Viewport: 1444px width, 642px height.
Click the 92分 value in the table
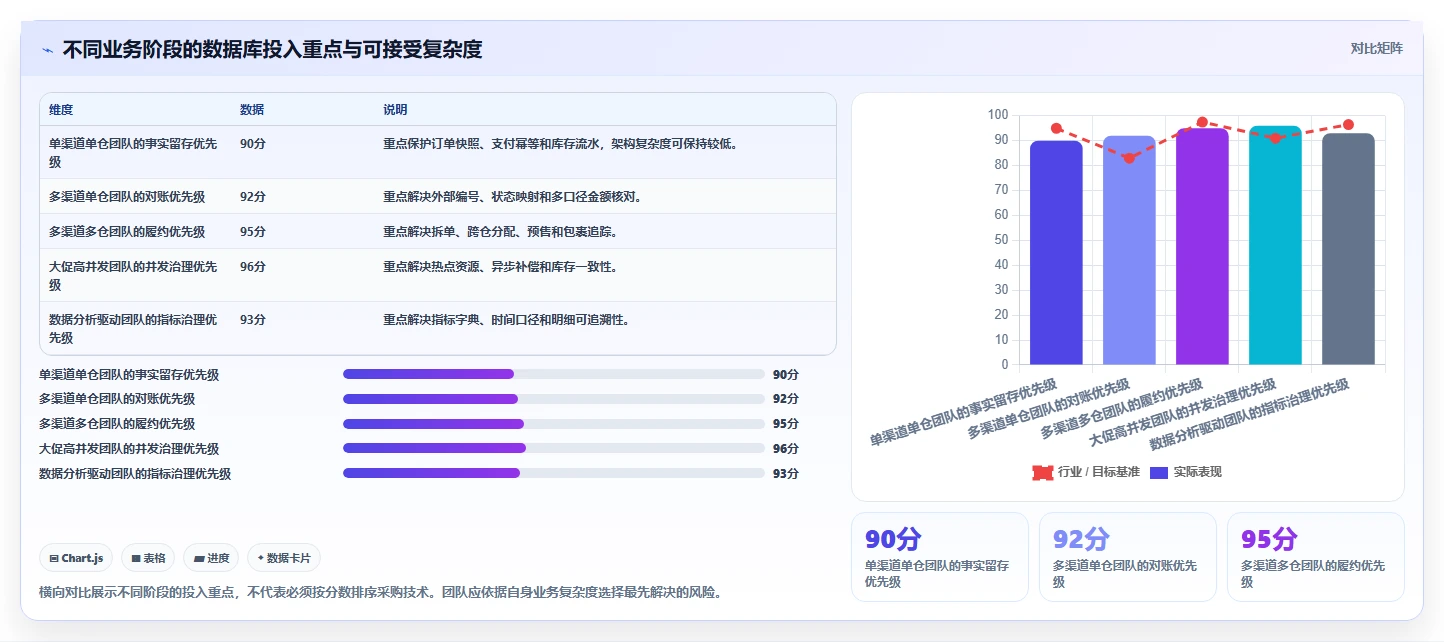(253, 196)
